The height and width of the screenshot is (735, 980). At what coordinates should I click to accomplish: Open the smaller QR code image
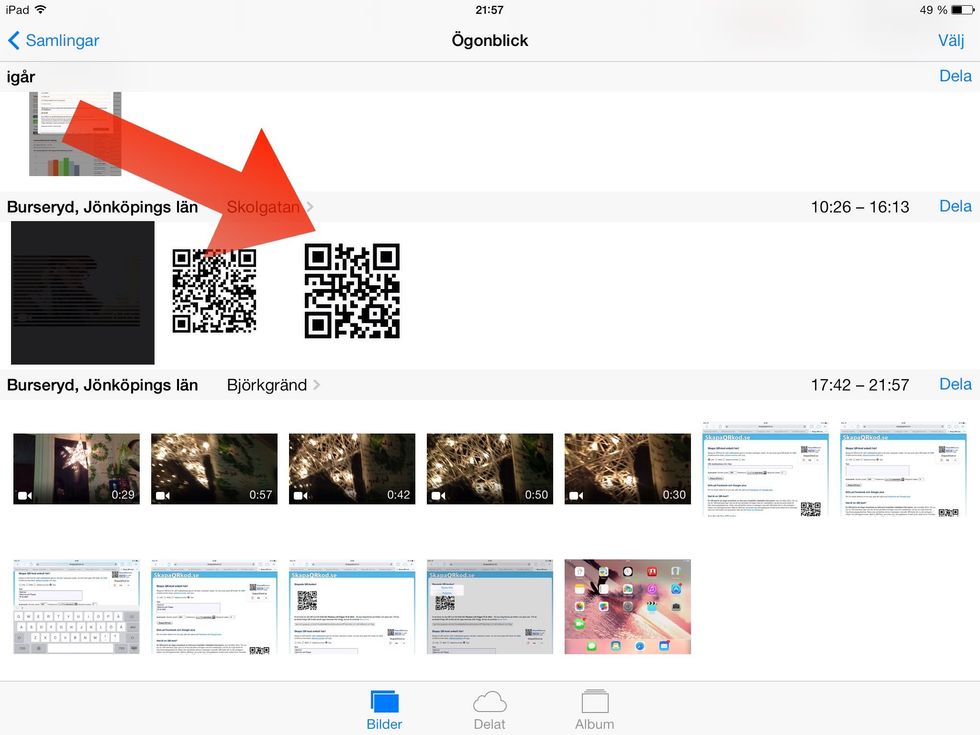(214, 291)
